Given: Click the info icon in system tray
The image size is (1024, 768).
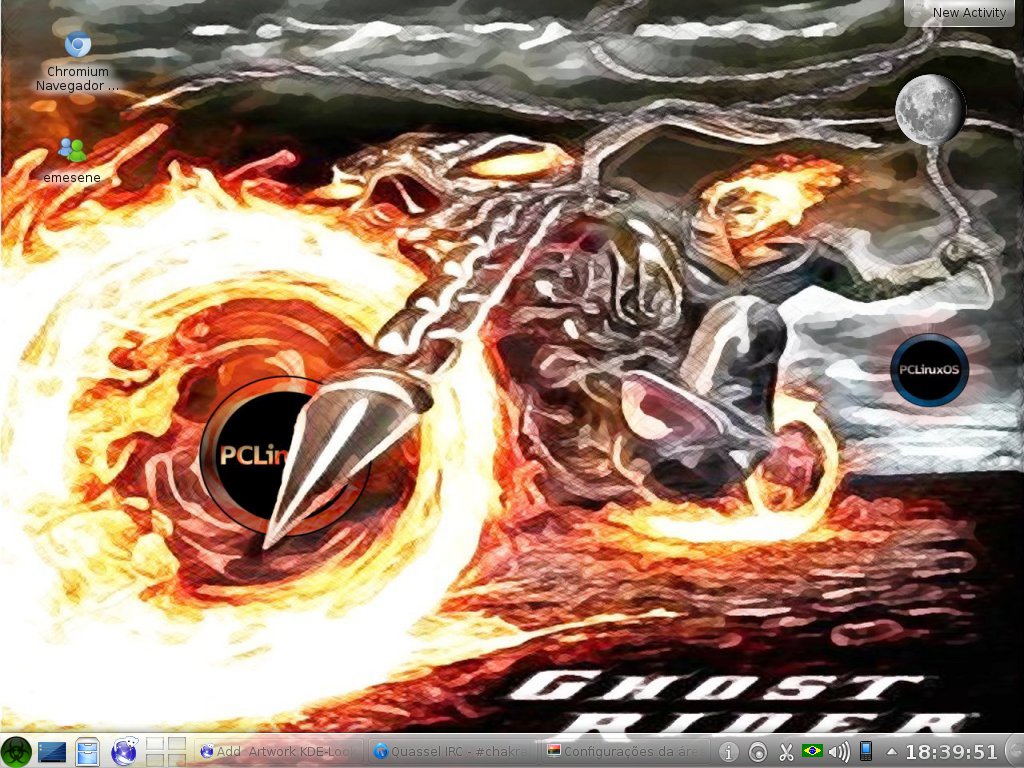Looking at the screenshot, I should coord(728,752).
